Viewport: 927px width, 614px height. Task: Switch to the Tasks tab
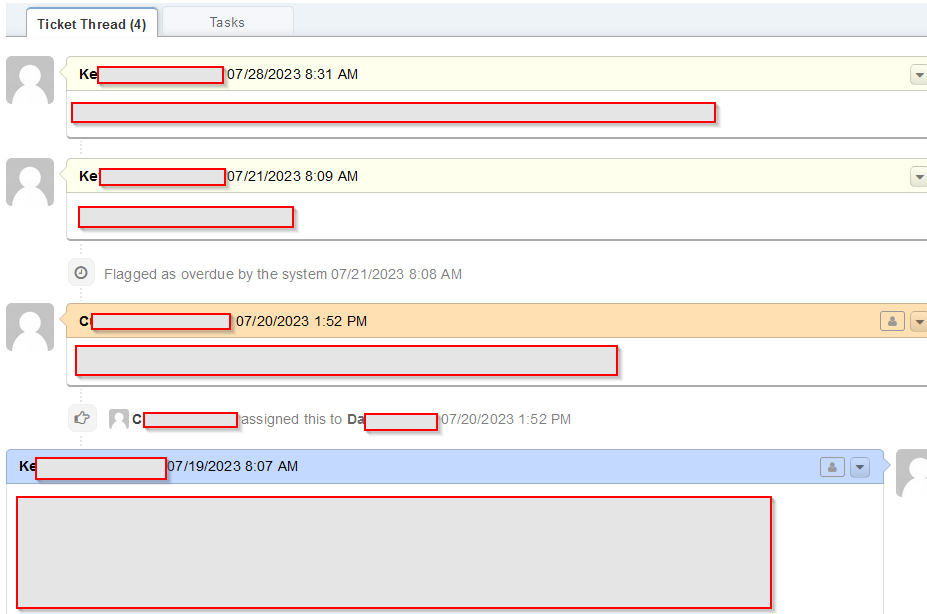pos(227,22)
